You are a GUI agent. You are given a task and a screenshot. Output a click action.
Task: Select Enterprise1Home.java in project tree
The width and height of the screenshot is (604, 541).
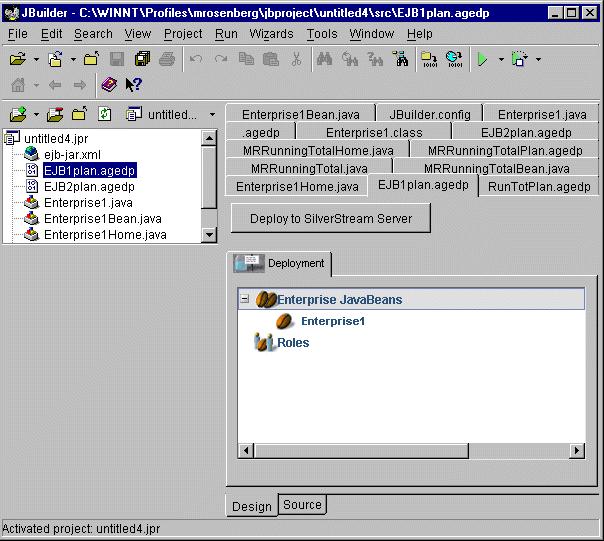click(105, 235)
